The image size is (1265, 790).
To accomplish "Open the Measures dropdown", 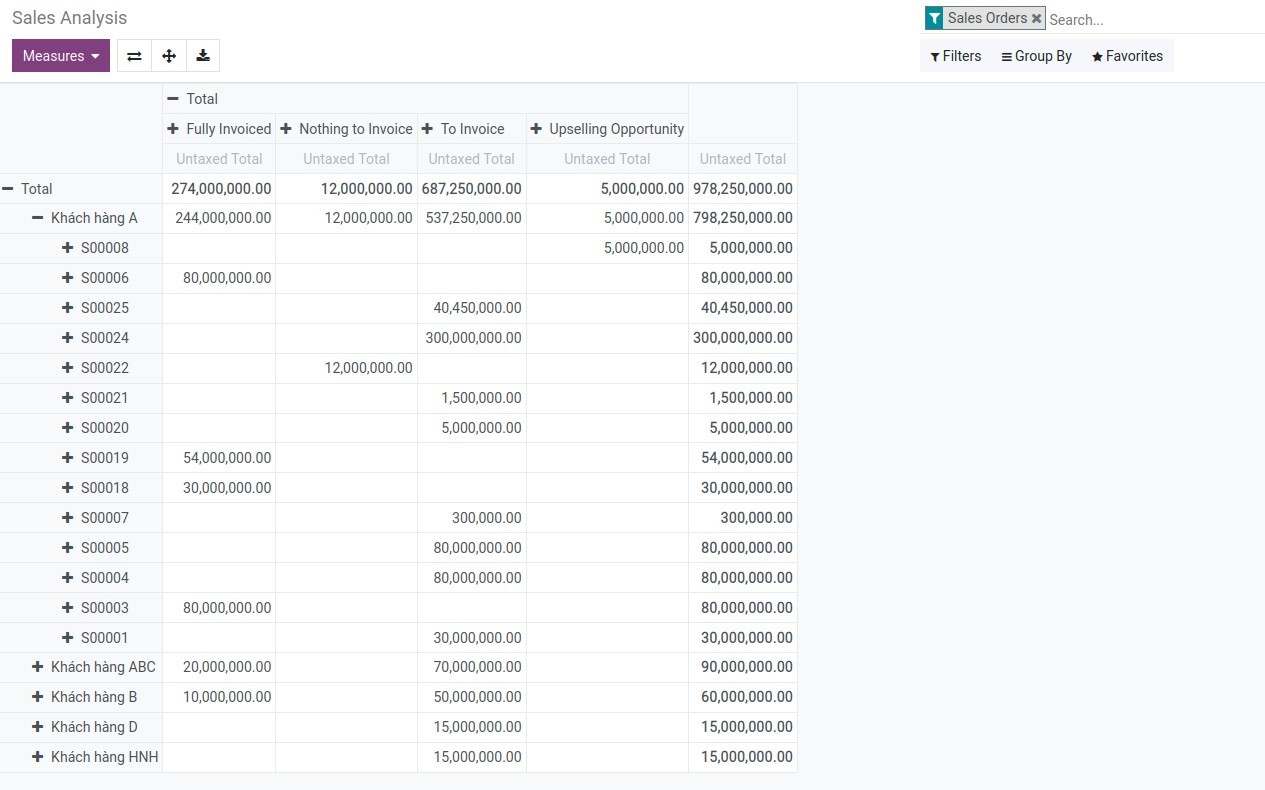I will pyautogui.click(x=59, y=55).
